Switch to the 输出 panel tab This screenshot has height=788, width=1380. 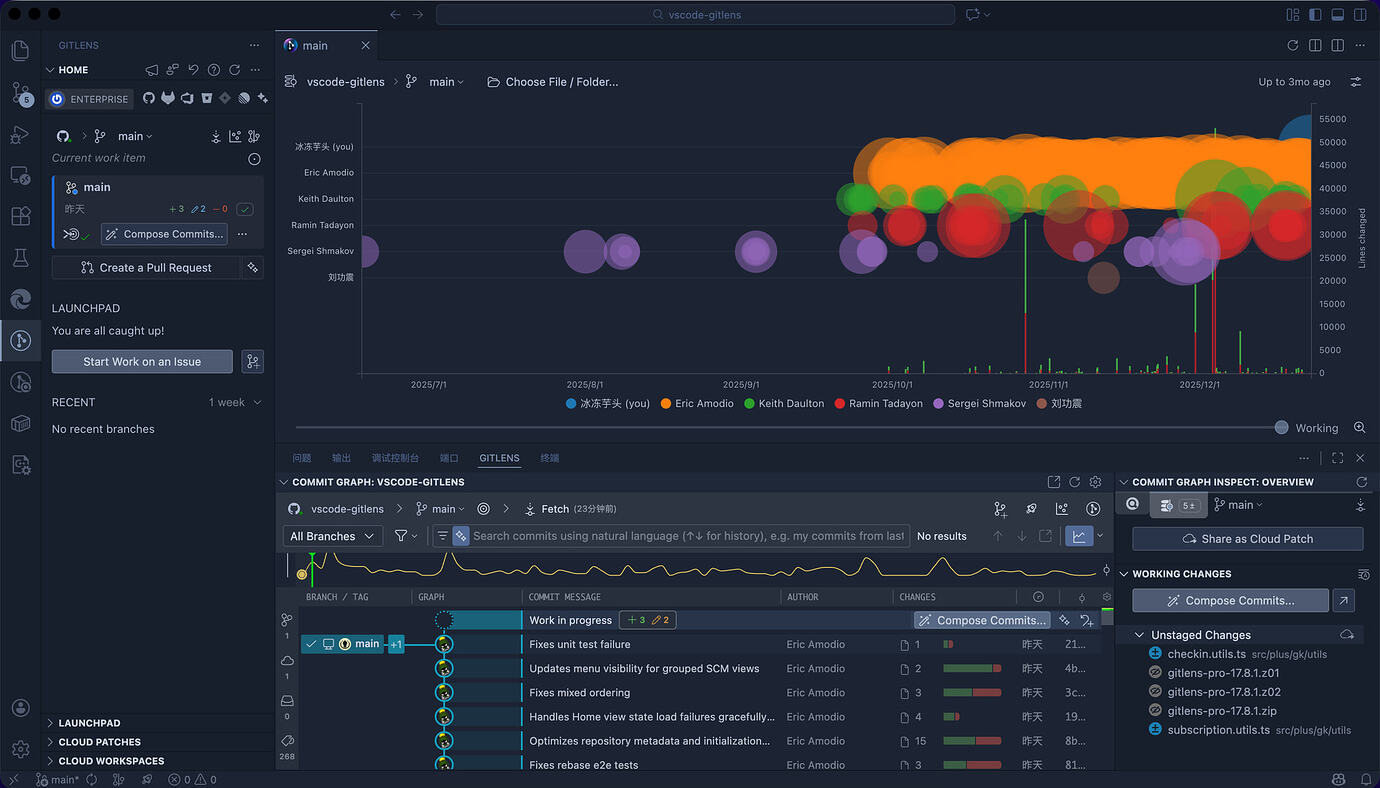click(342, 458)
